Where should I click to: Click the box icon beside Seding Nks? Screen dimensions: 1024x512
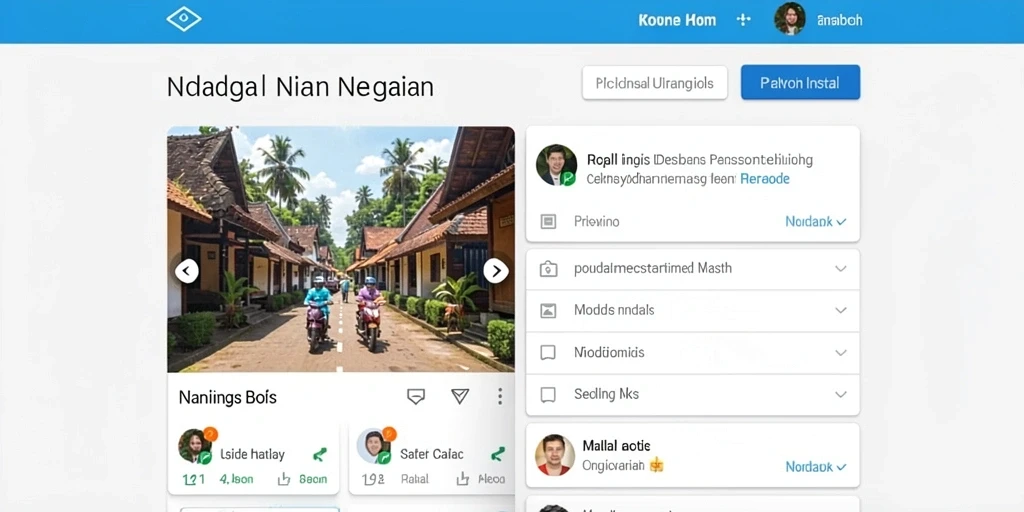click(x=549, y=394)
